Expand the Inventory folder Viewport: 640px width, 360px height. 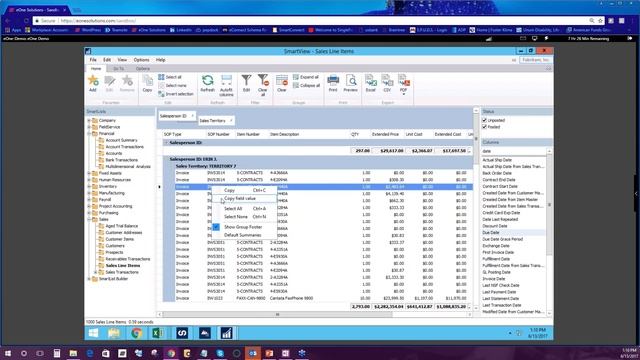(x=89, y=186)
